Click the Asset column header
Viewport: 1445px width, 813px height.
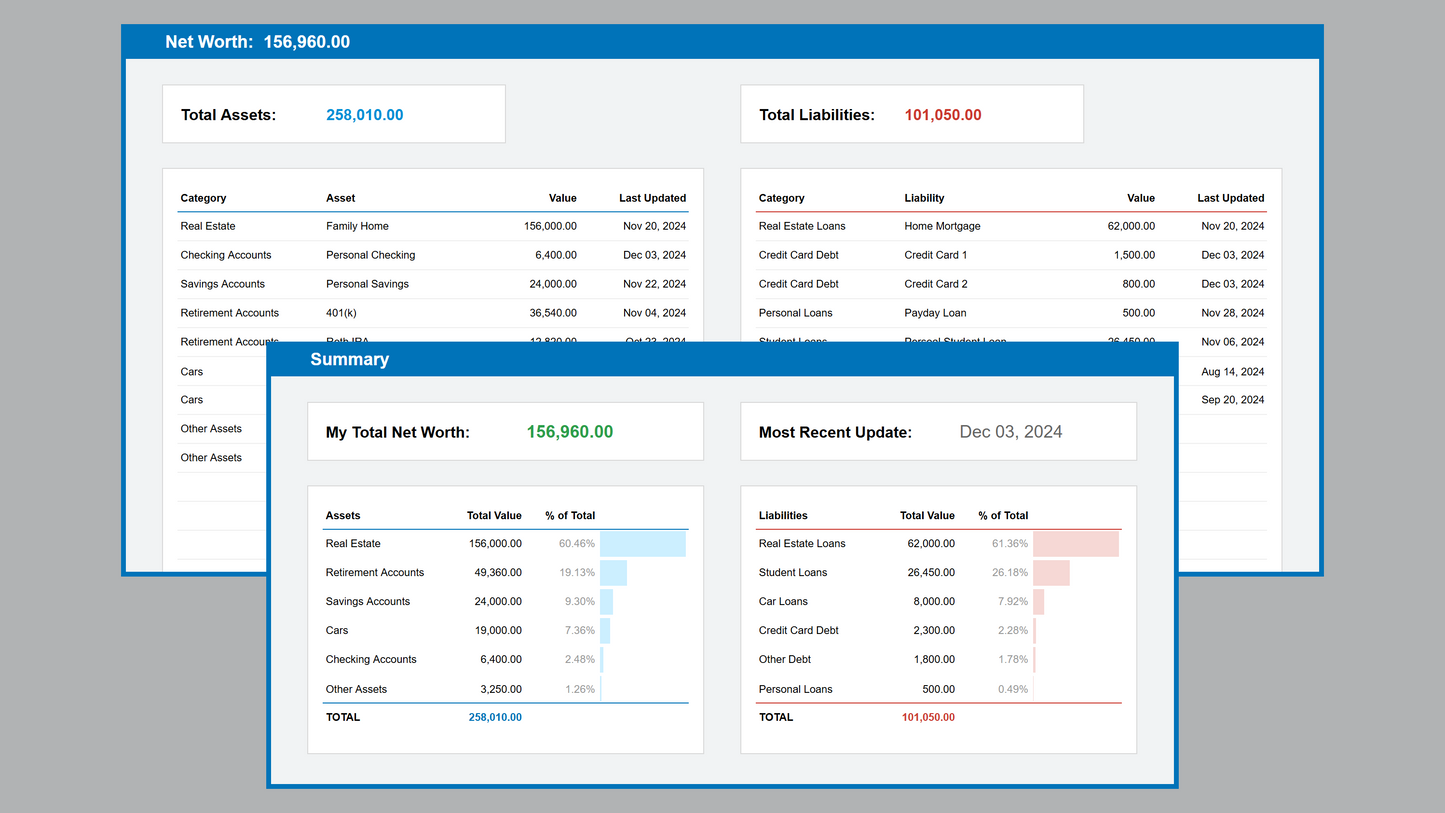[x=341, y=198]
